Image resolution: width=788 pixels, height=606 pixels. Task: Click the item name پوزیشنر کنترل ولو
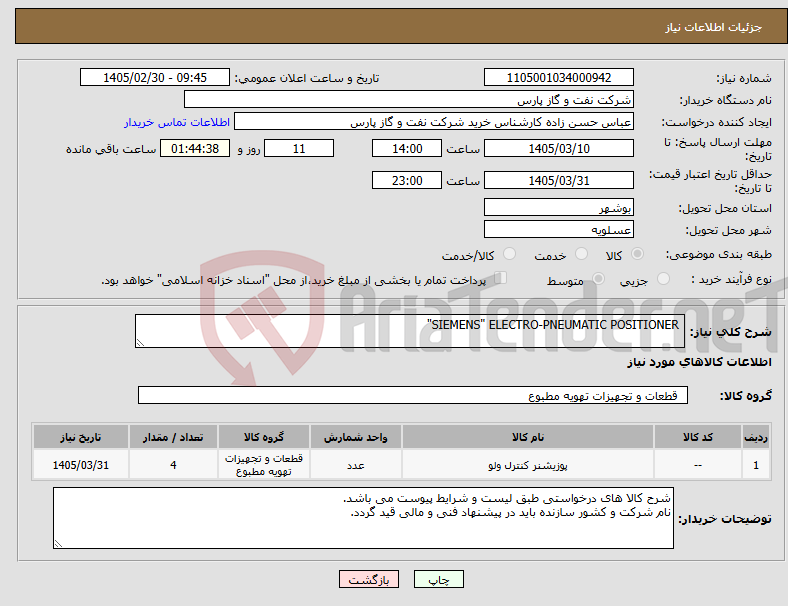[528, 465]
